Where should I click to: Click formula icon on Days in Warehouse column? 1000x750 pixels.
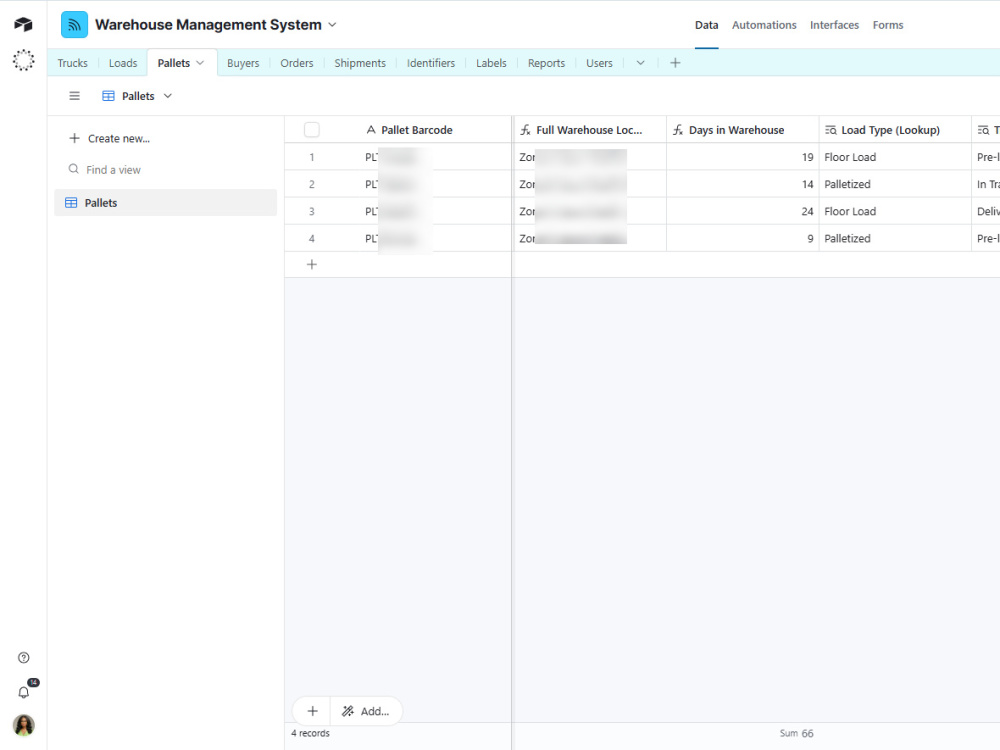click(678, 129)
